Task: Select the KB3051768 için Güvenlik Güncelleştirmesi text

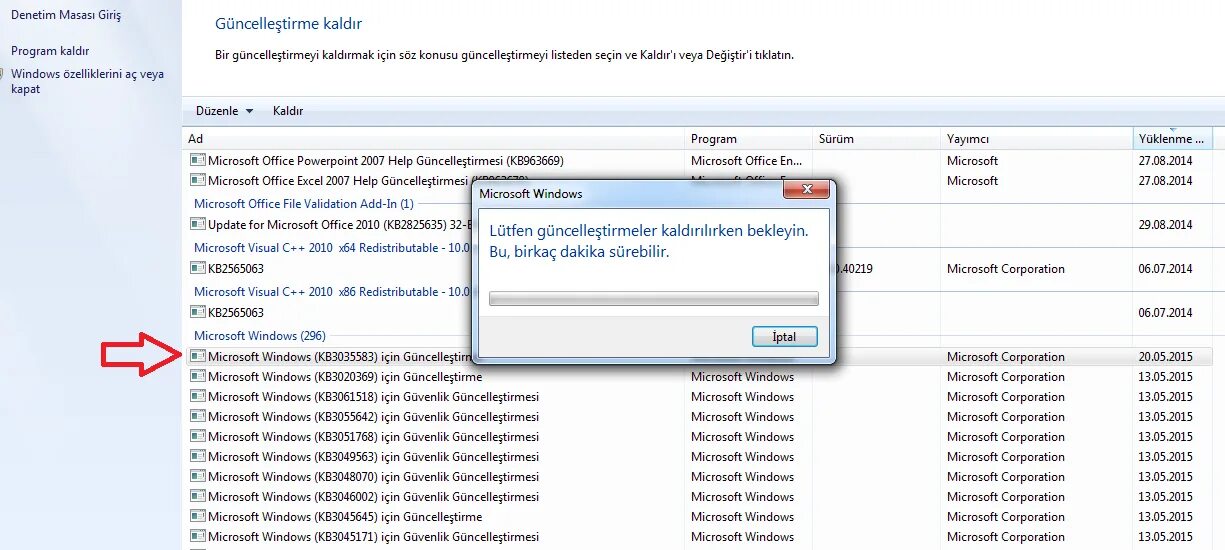Action: click(373, 437)
